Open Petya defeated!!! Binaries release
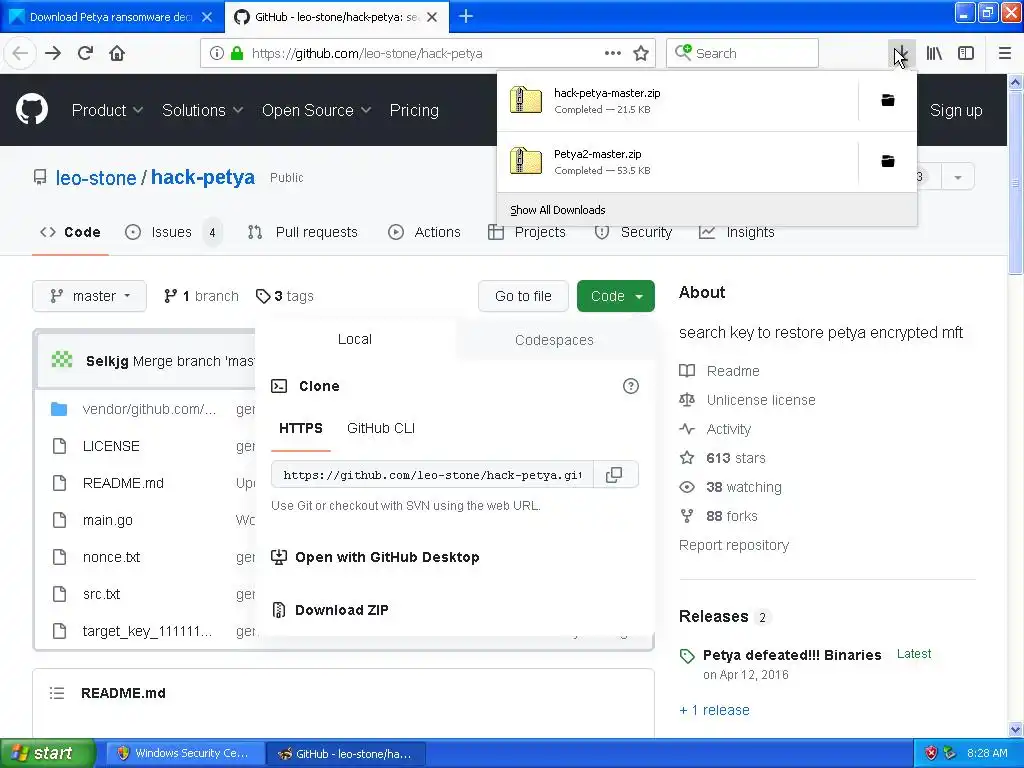This screenshot has height=768, width=1024. pyautogui.click(x=792, y=655)
